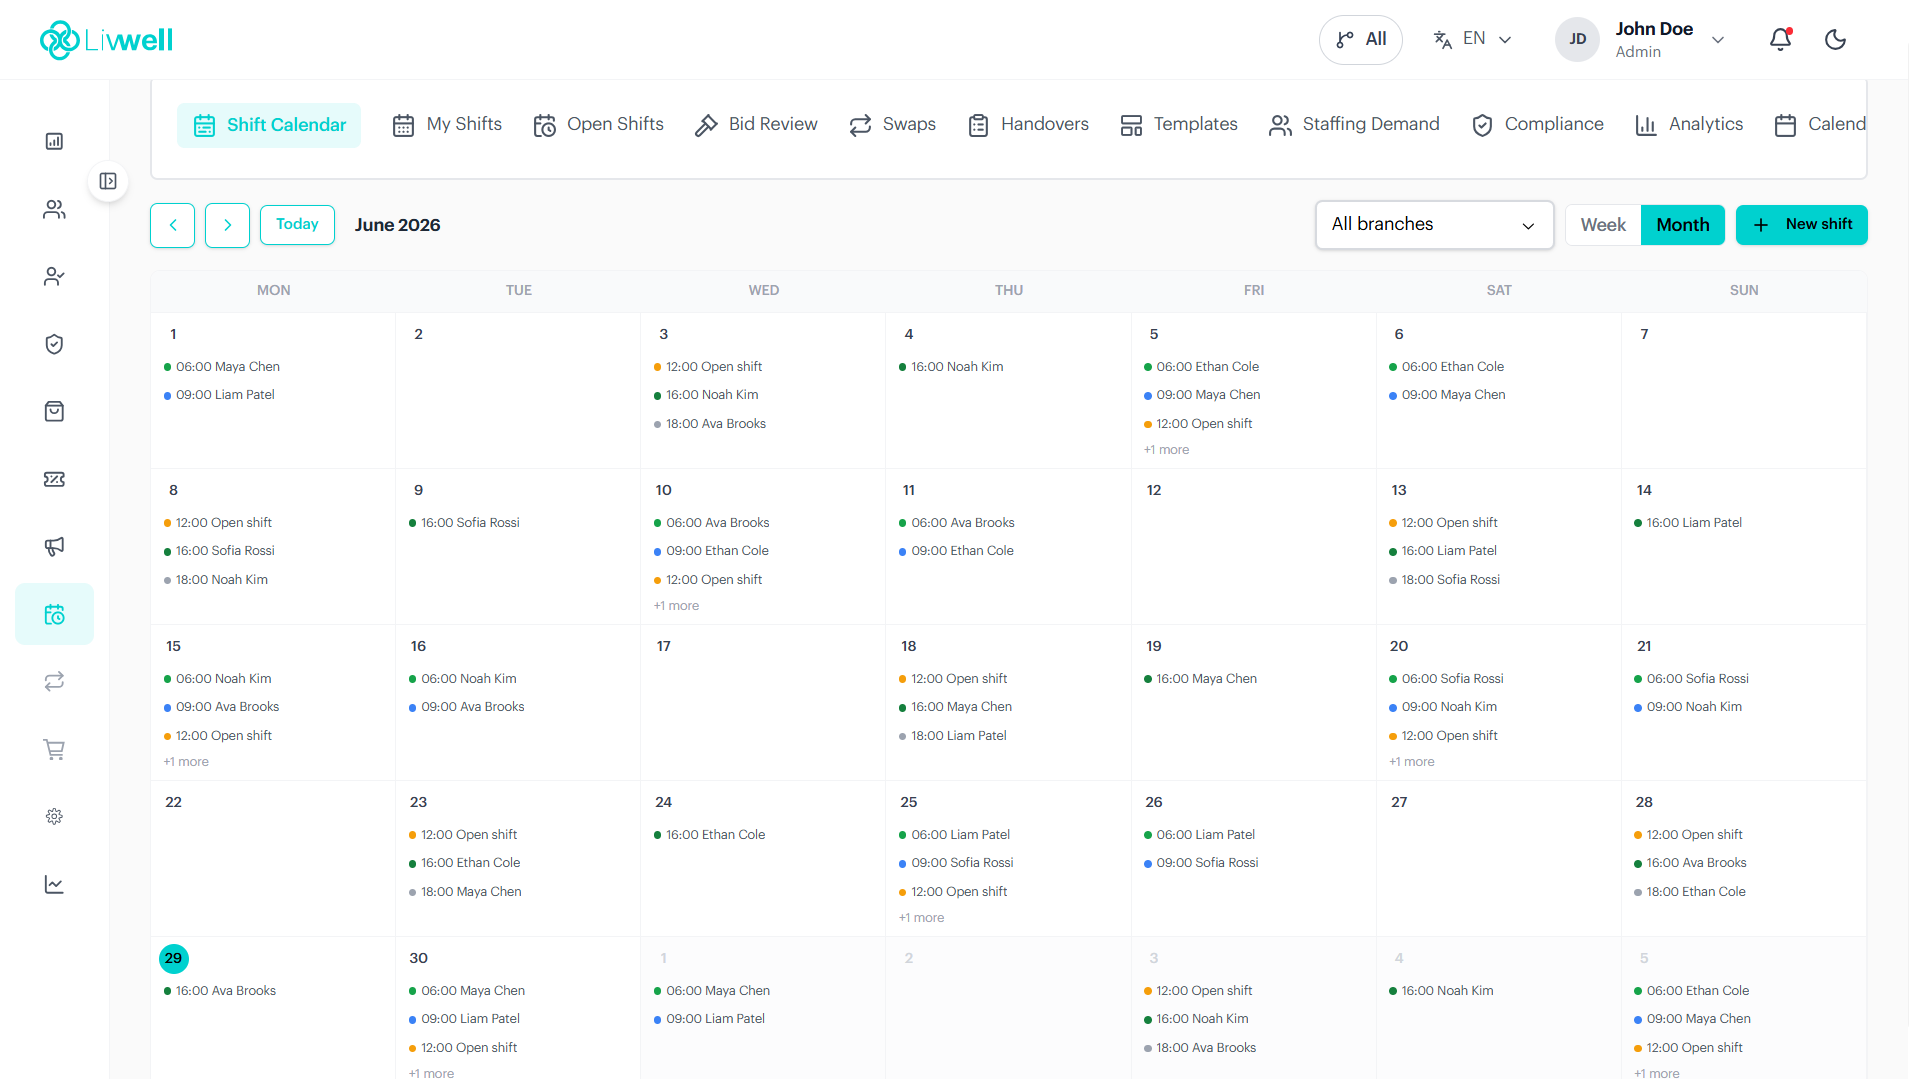Select the Shift Calendar tab
Image resolution: width=1909 pixels, height=1079 pixels.
click(269, 125)
